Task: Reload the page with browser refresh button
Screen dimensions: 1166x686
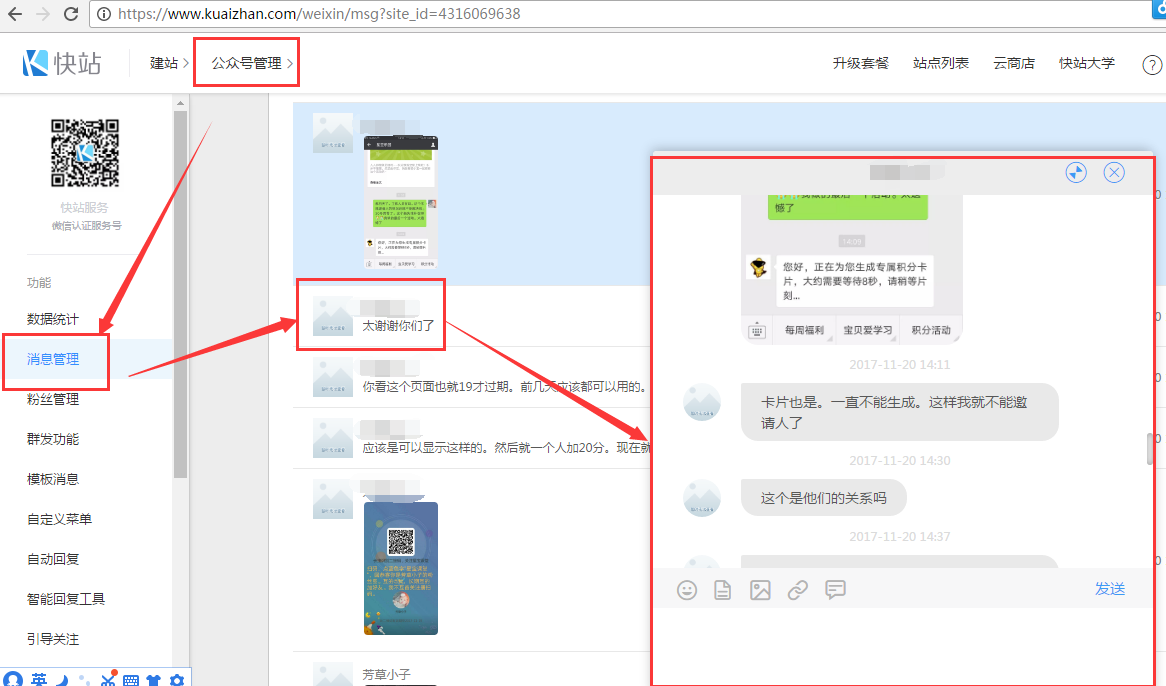Action: tap(71, 14)
